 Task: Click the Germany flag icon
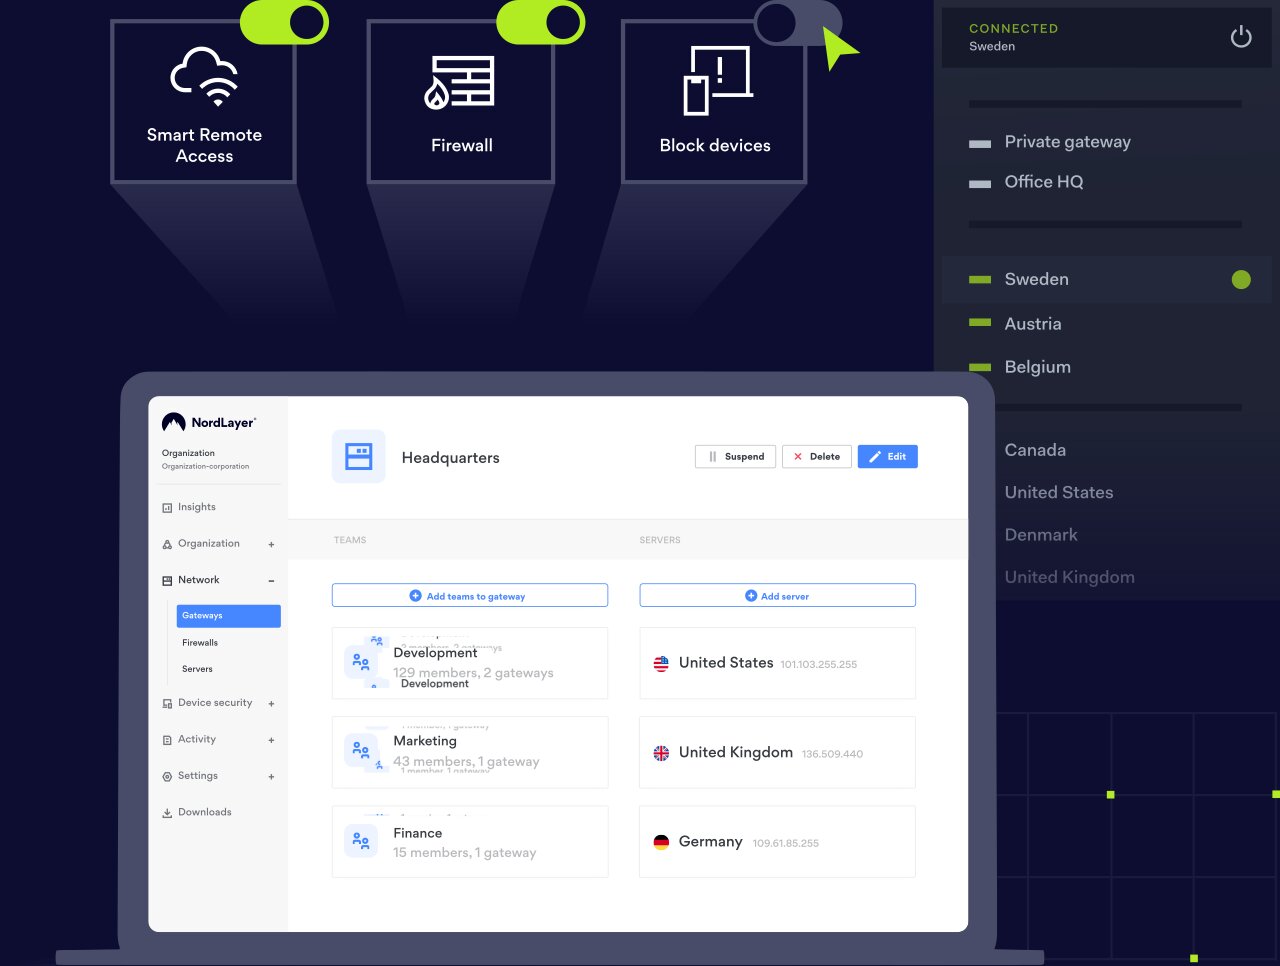[x=661, y=842]
